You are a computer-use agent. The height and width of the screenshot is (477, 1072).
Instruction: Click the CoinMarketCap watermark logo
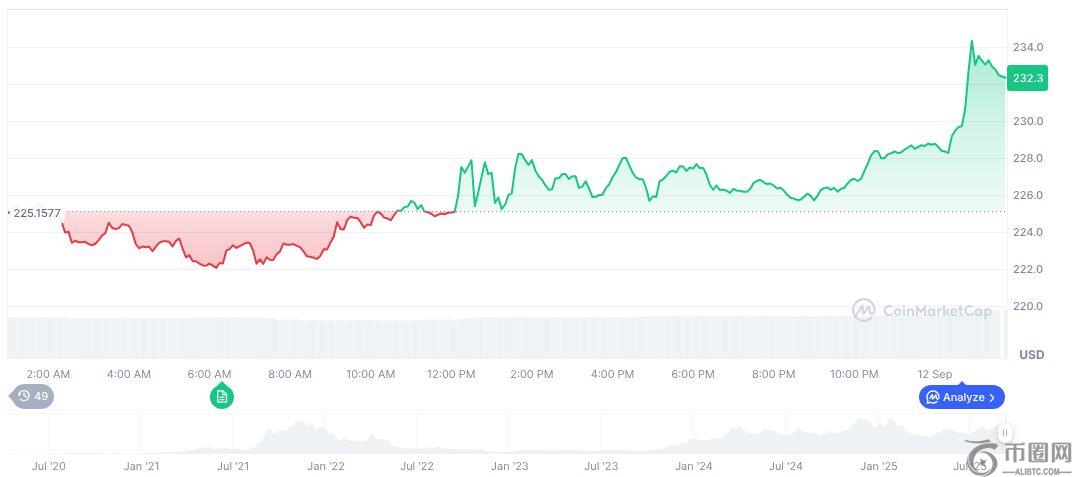click(921, 311)
